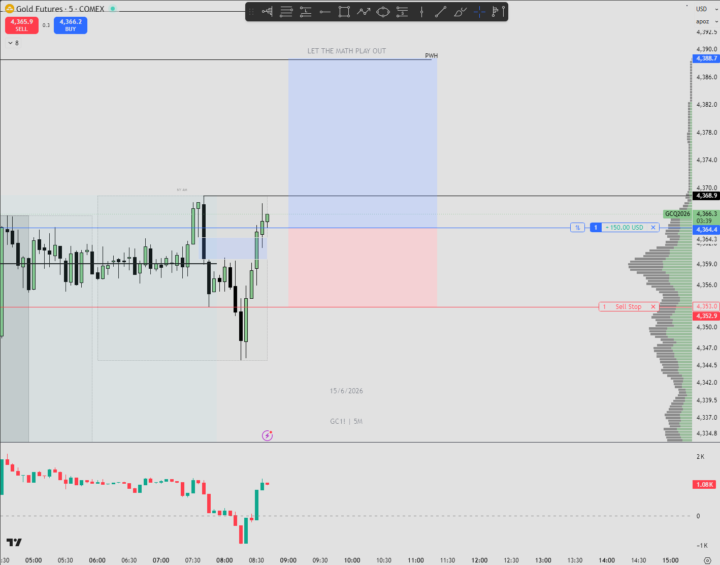Click the 4,352.9 red price label
This screenshot has width=720, height=565.
coord(706,316)
